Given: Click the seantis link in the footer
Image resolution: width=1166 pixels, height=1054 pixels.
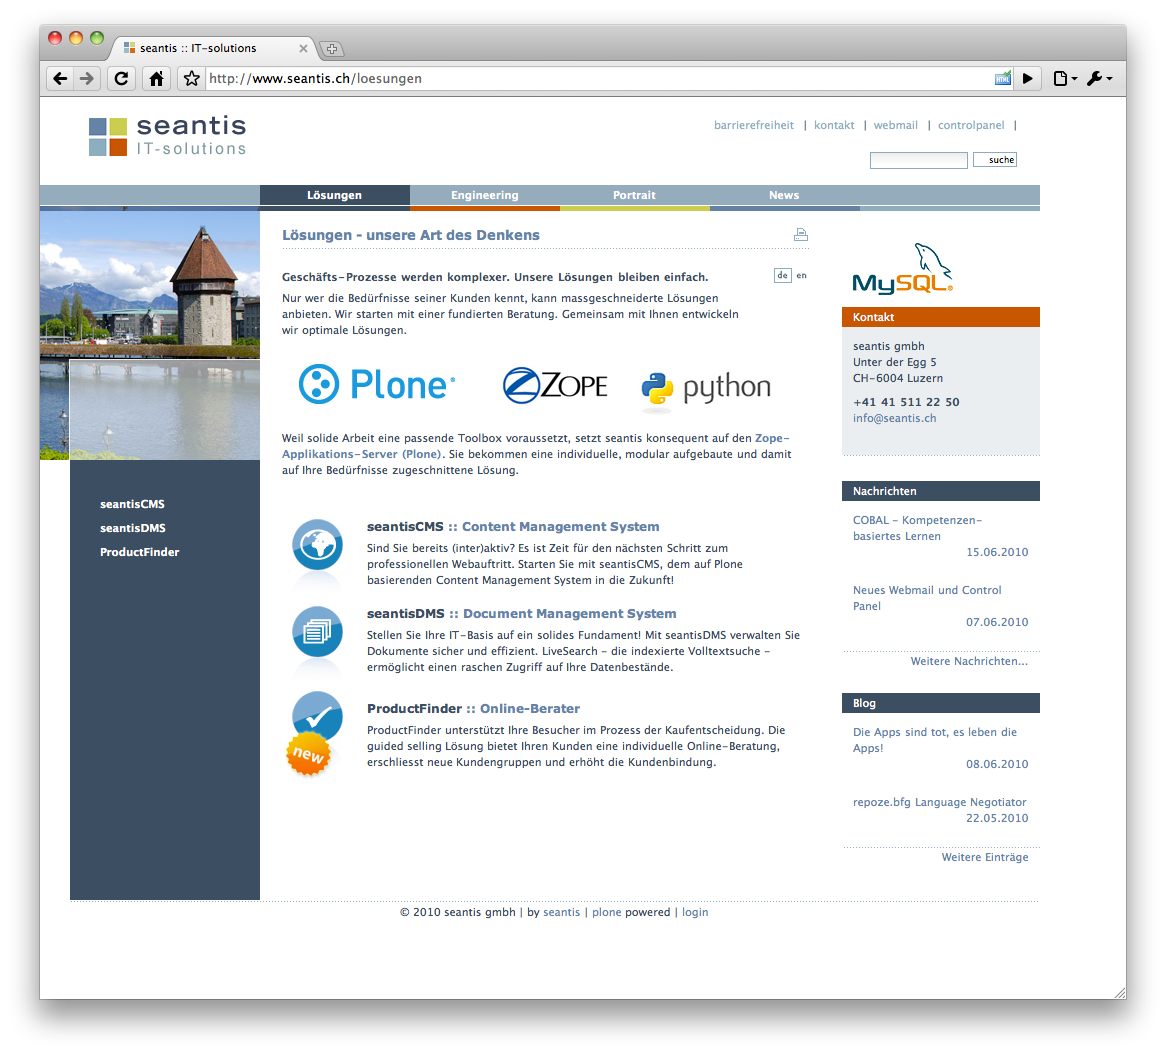Looking at the screenshot, I should (561, 912).
